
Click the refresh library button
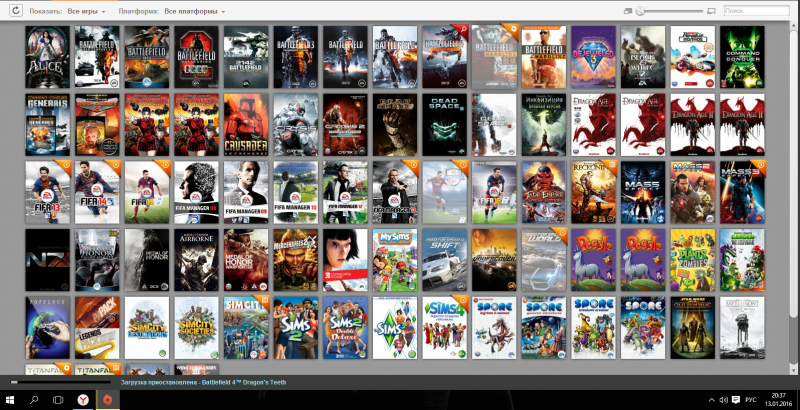click(16, 10)
